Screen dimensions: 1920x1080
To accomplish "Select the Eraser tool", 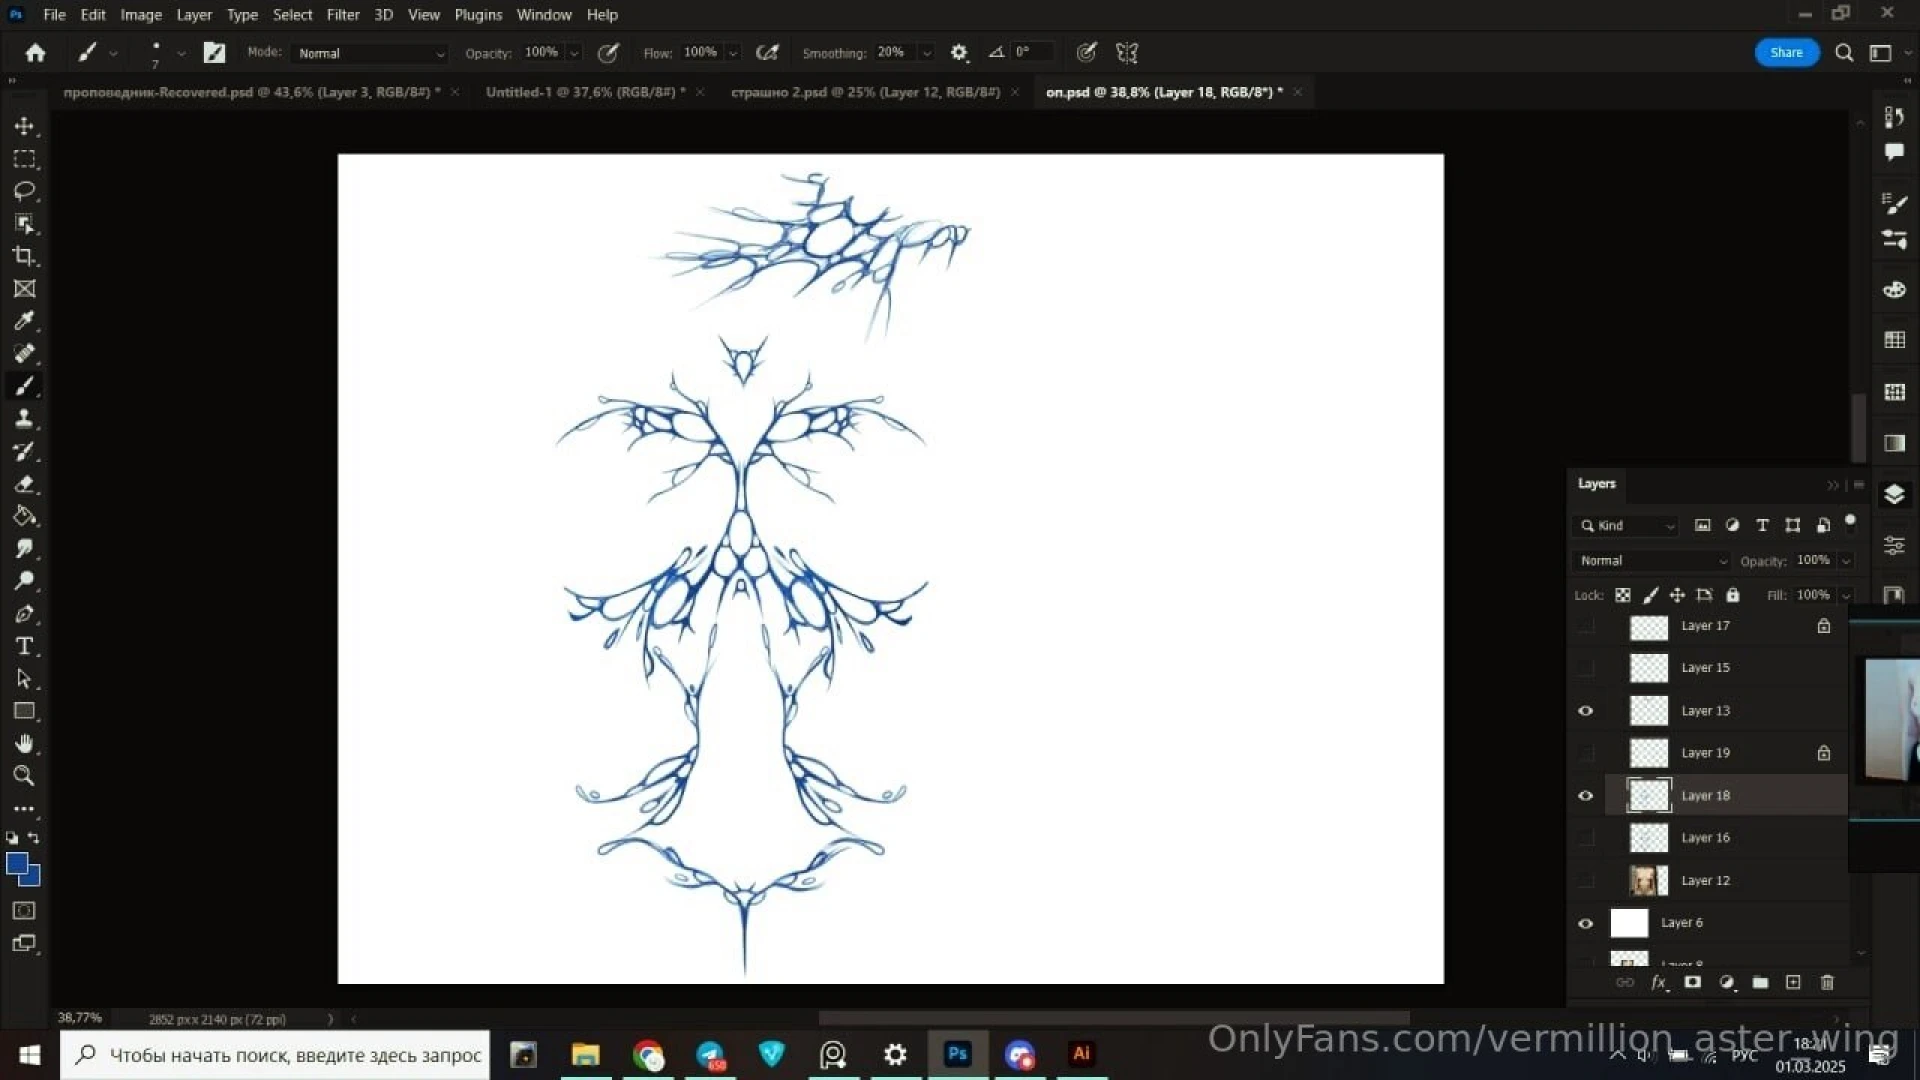I will (x=24, y=485).
